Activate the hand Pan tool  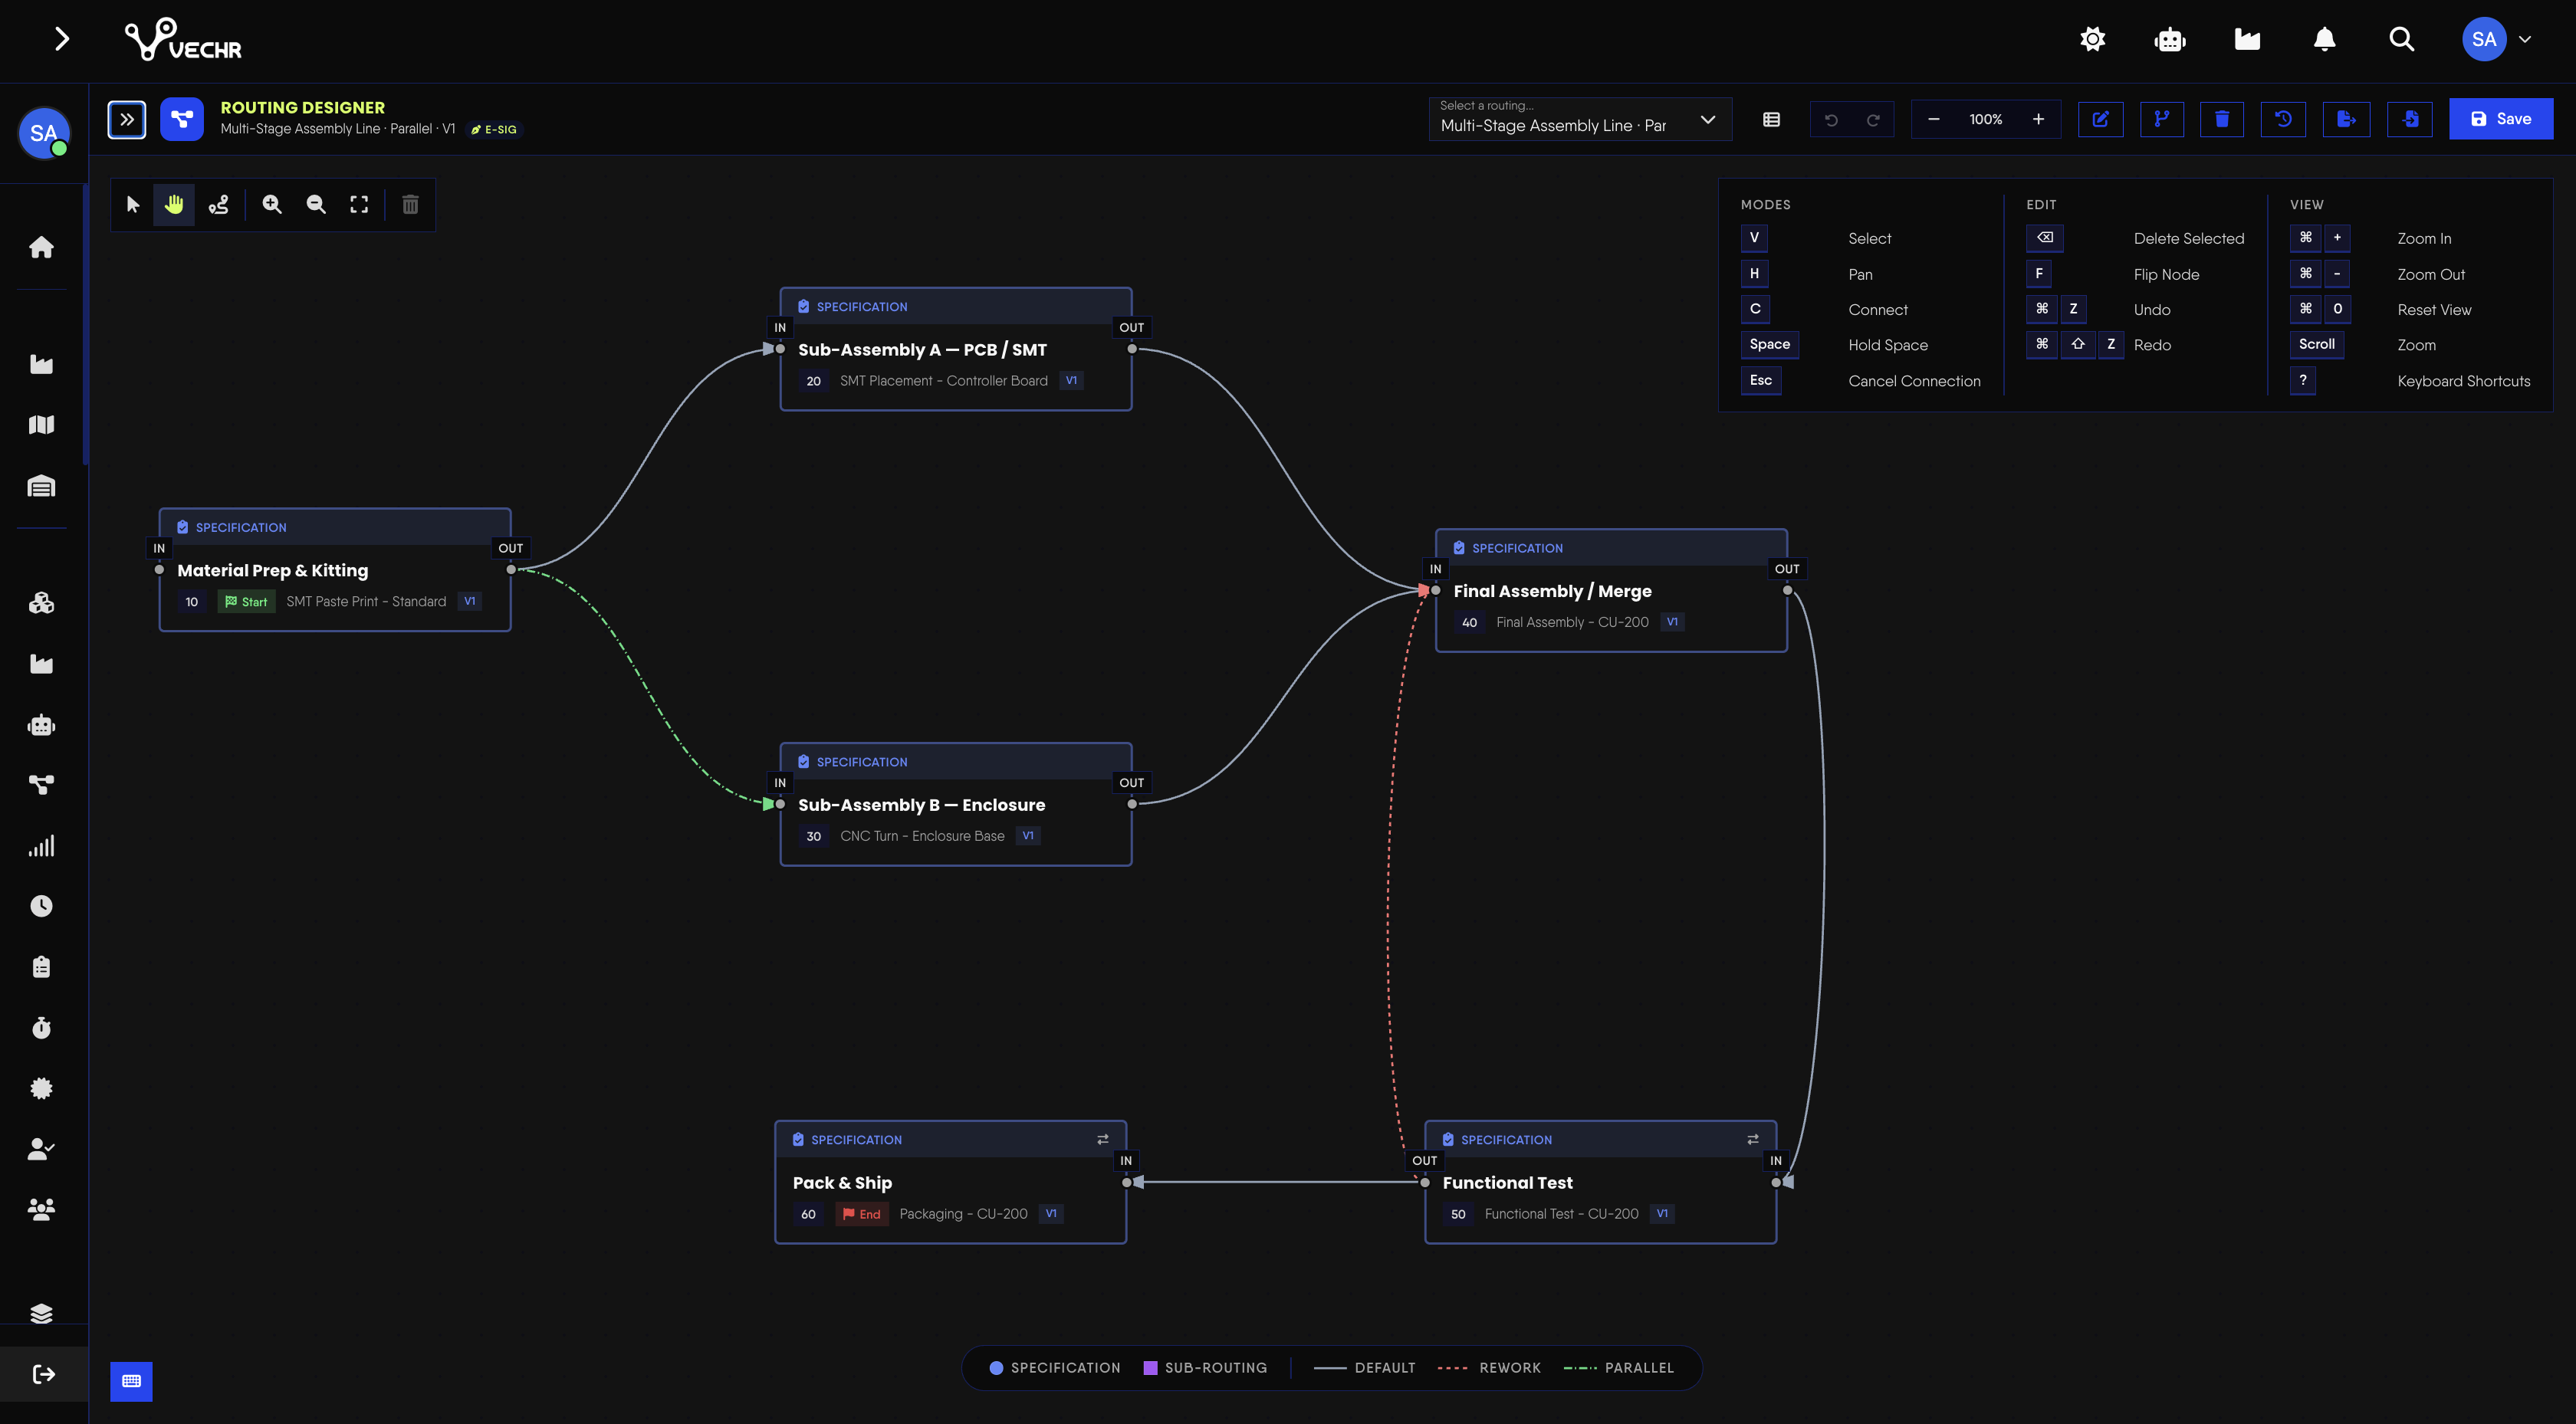point(174,205)
